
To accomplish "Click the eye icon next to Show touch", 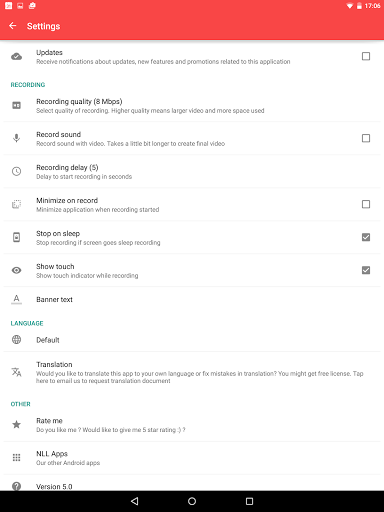I will click(16, 270).
